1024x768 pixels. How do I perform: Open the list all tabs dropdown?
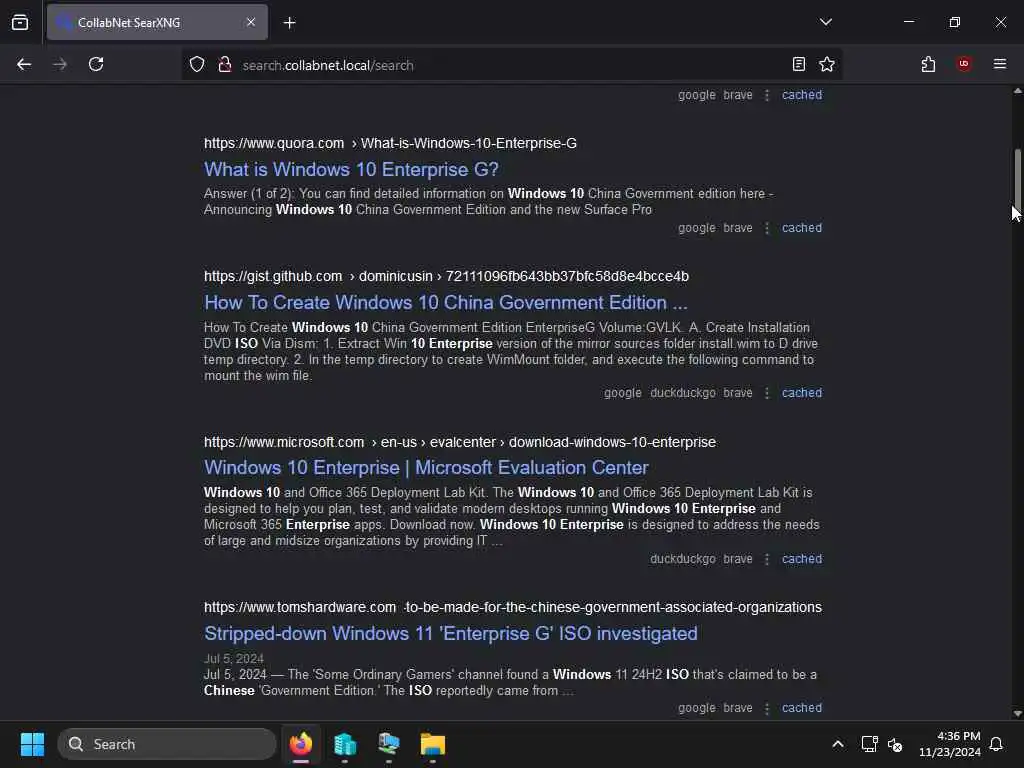click(x=825, y=22)
